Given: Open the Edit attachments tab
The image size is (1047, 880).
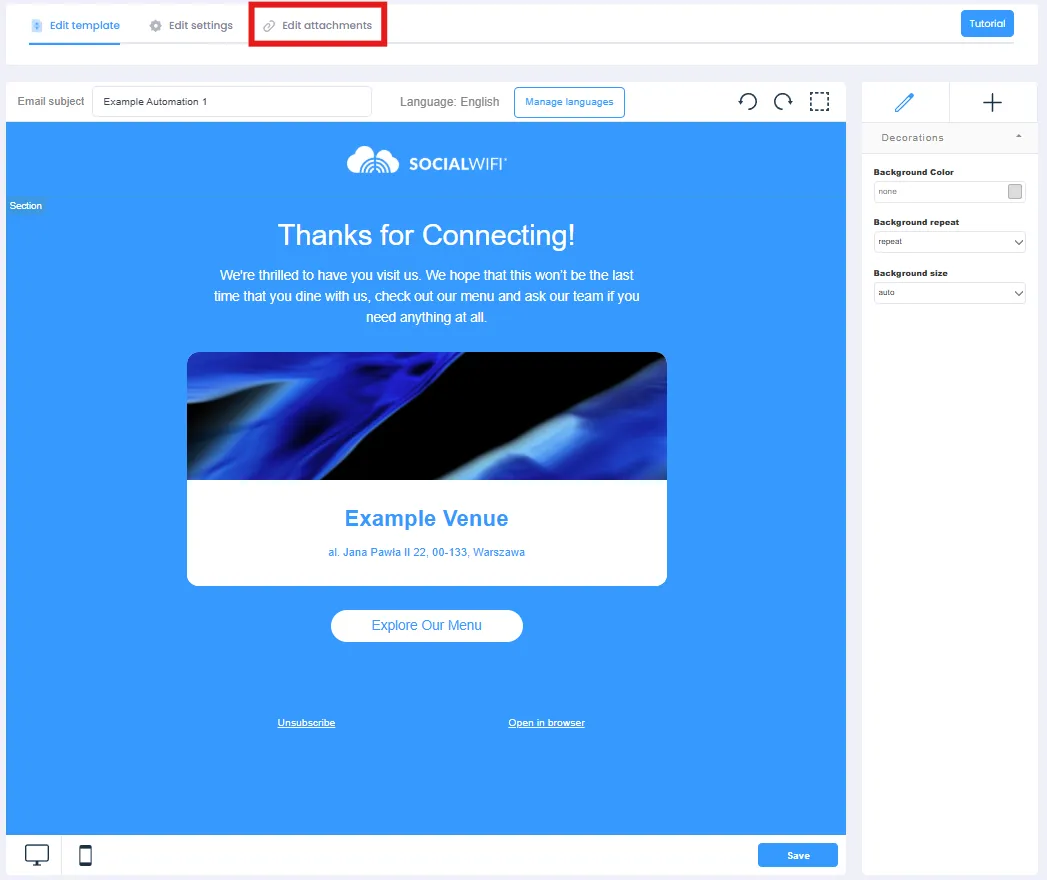Looking at the screenshot, I should [318, 25].
